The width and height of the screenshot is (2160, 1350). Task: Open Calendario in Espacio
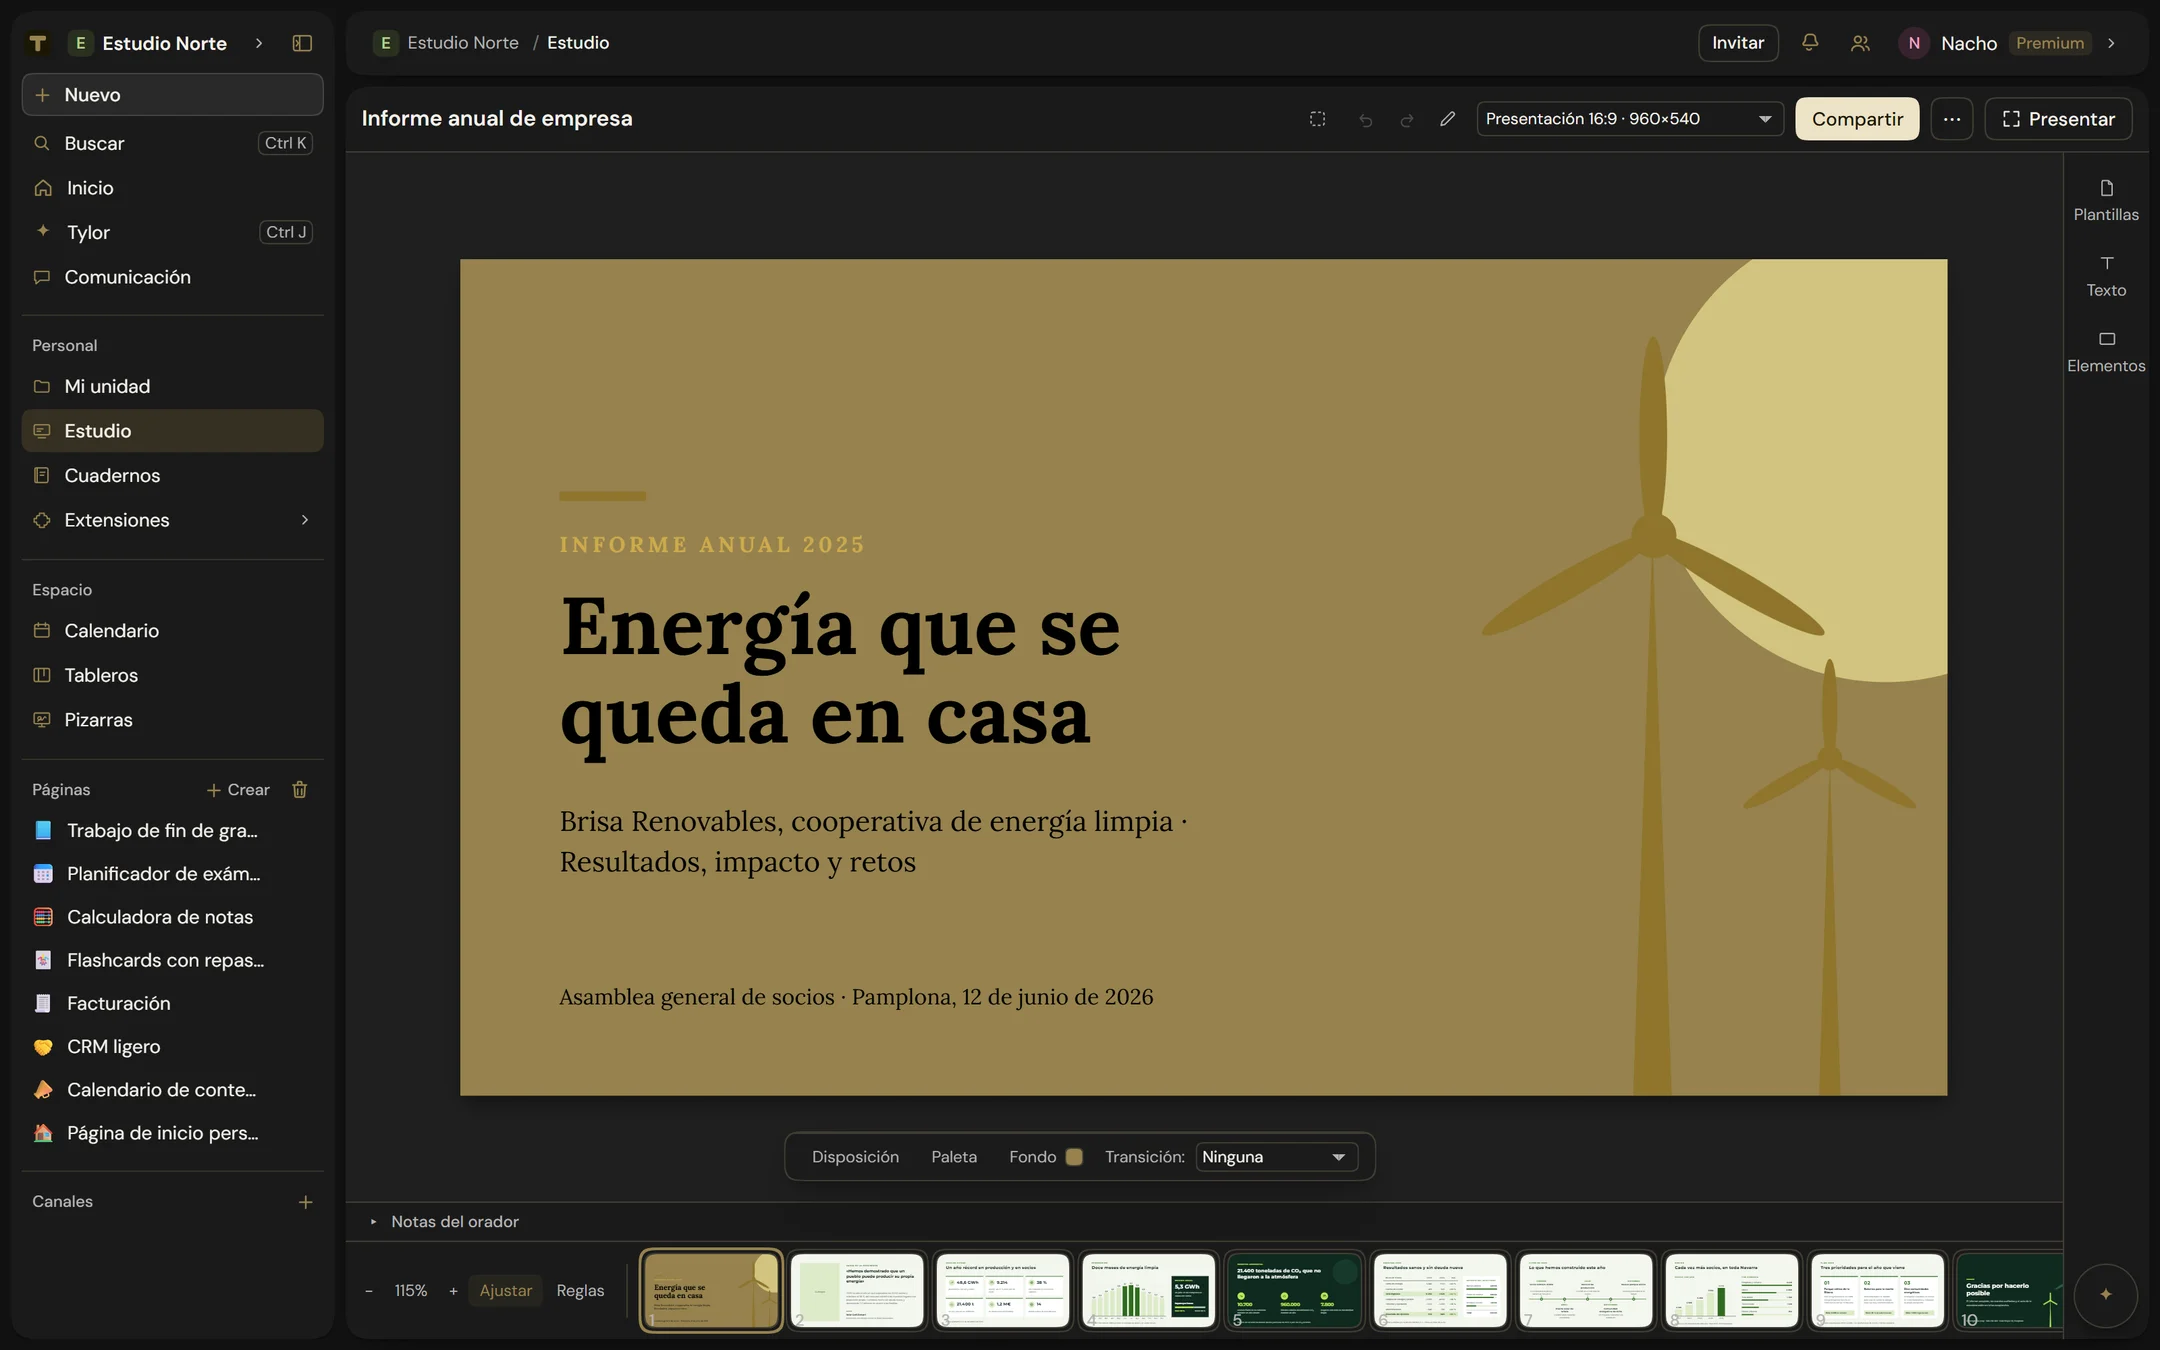point(172,631)
